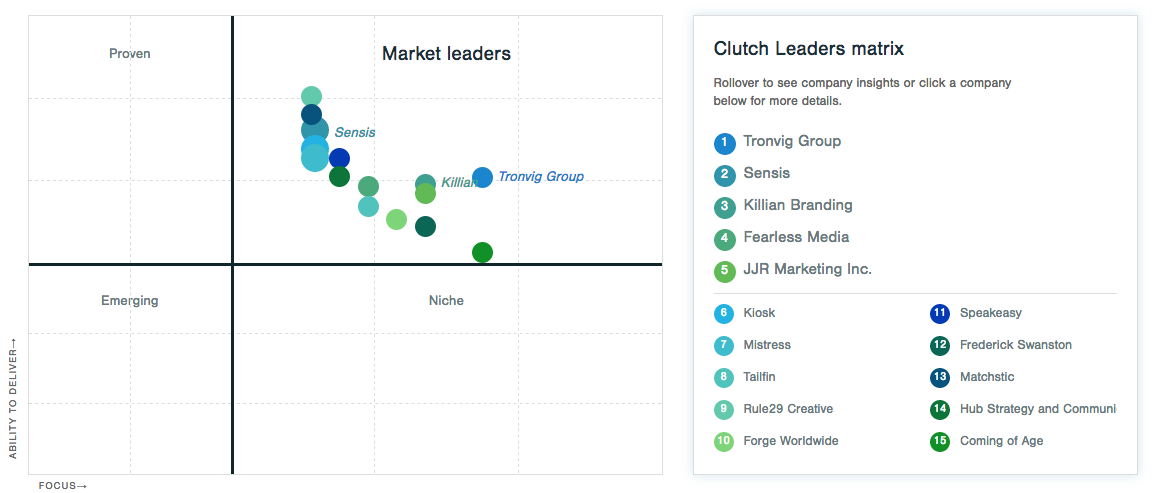Select Rule29 Creative in the list

click(788, 408)
